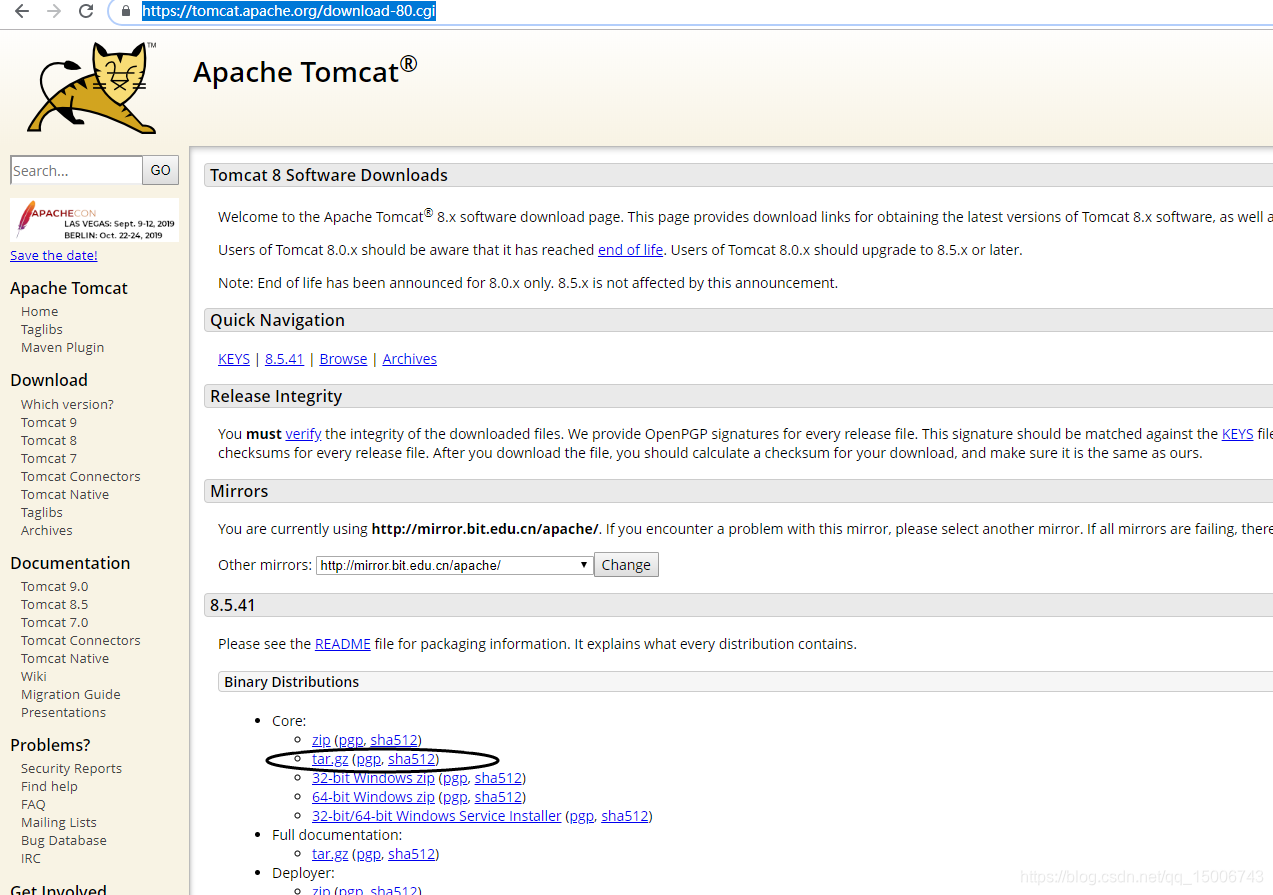Screen dimensions: 1273x895
Task: Open Presentations sidebar link
Action: (63, 712)
